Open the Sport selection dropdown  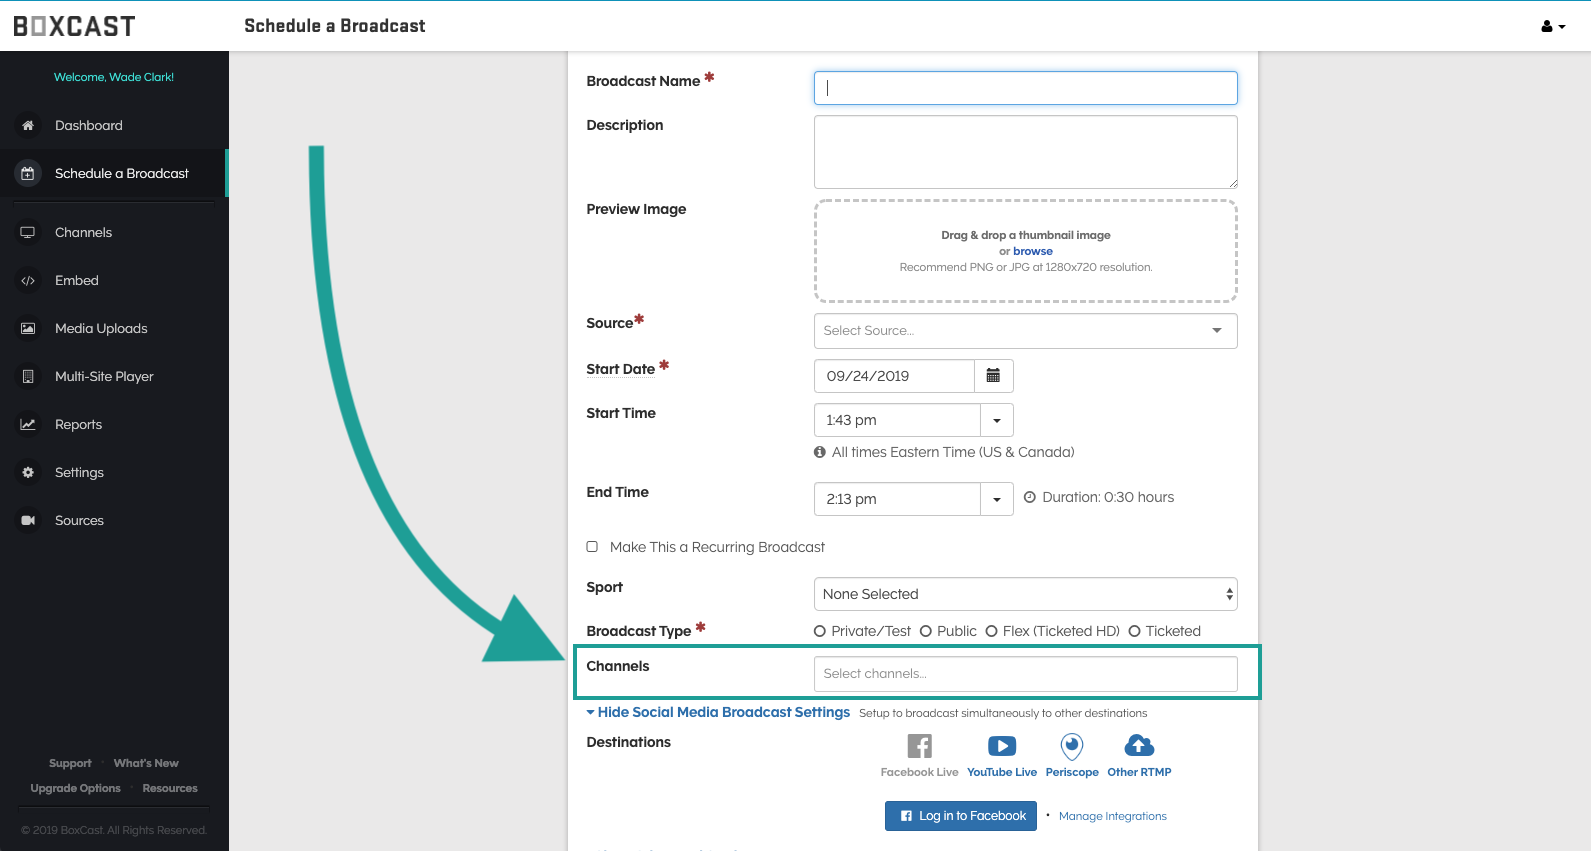(x=1025, y=594)
